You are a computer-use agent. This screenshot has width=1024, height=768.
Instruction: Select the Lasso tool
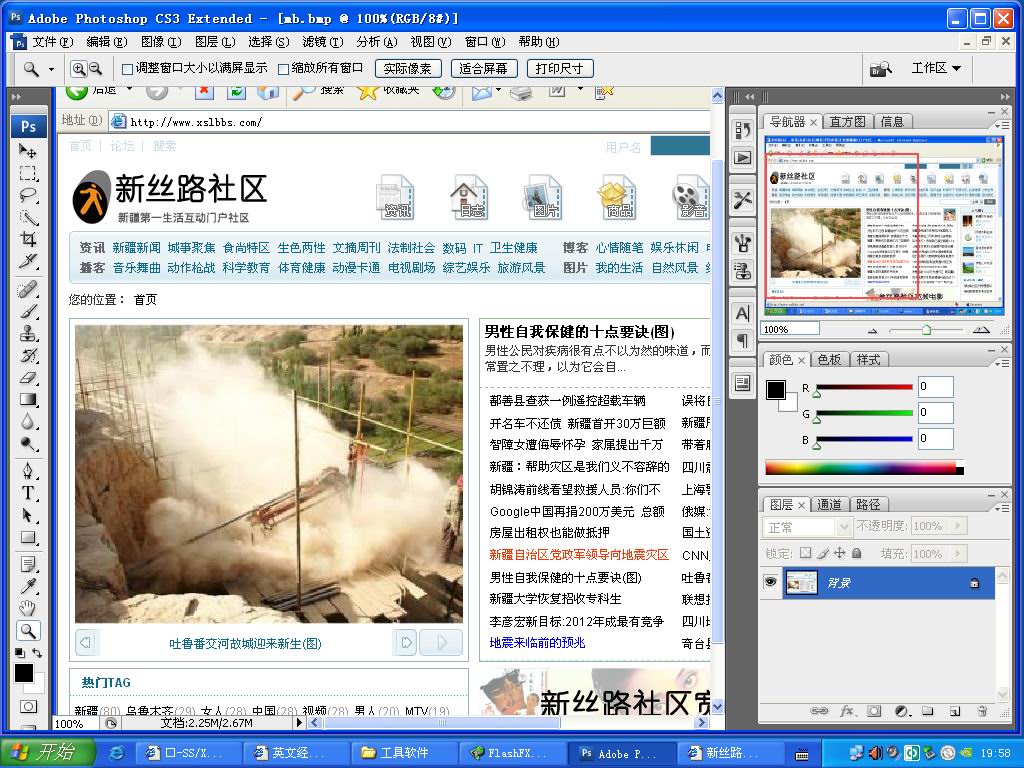[28, 195]
